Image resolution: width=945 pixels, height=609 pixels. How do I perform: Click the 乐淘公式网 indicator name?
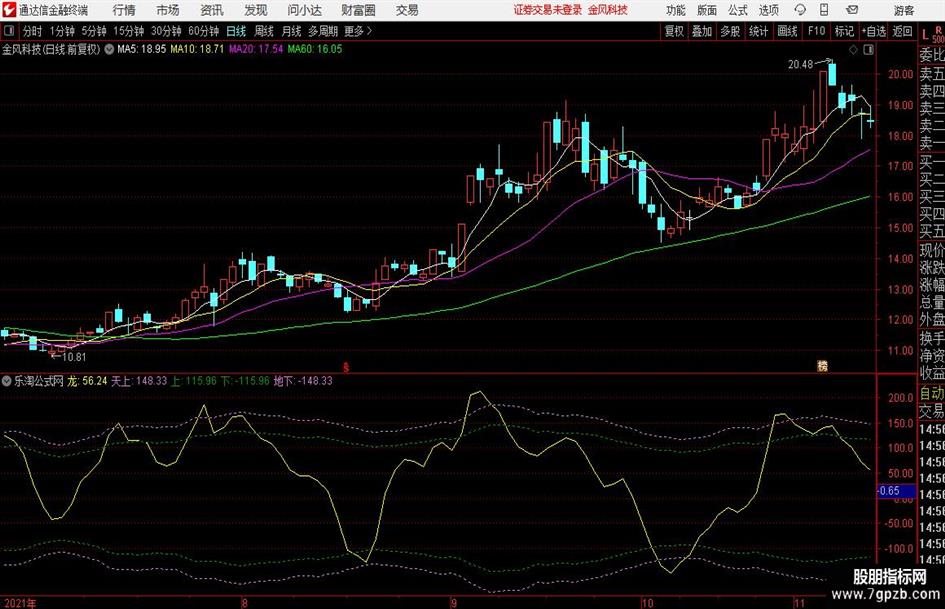(x=39, y=380)
